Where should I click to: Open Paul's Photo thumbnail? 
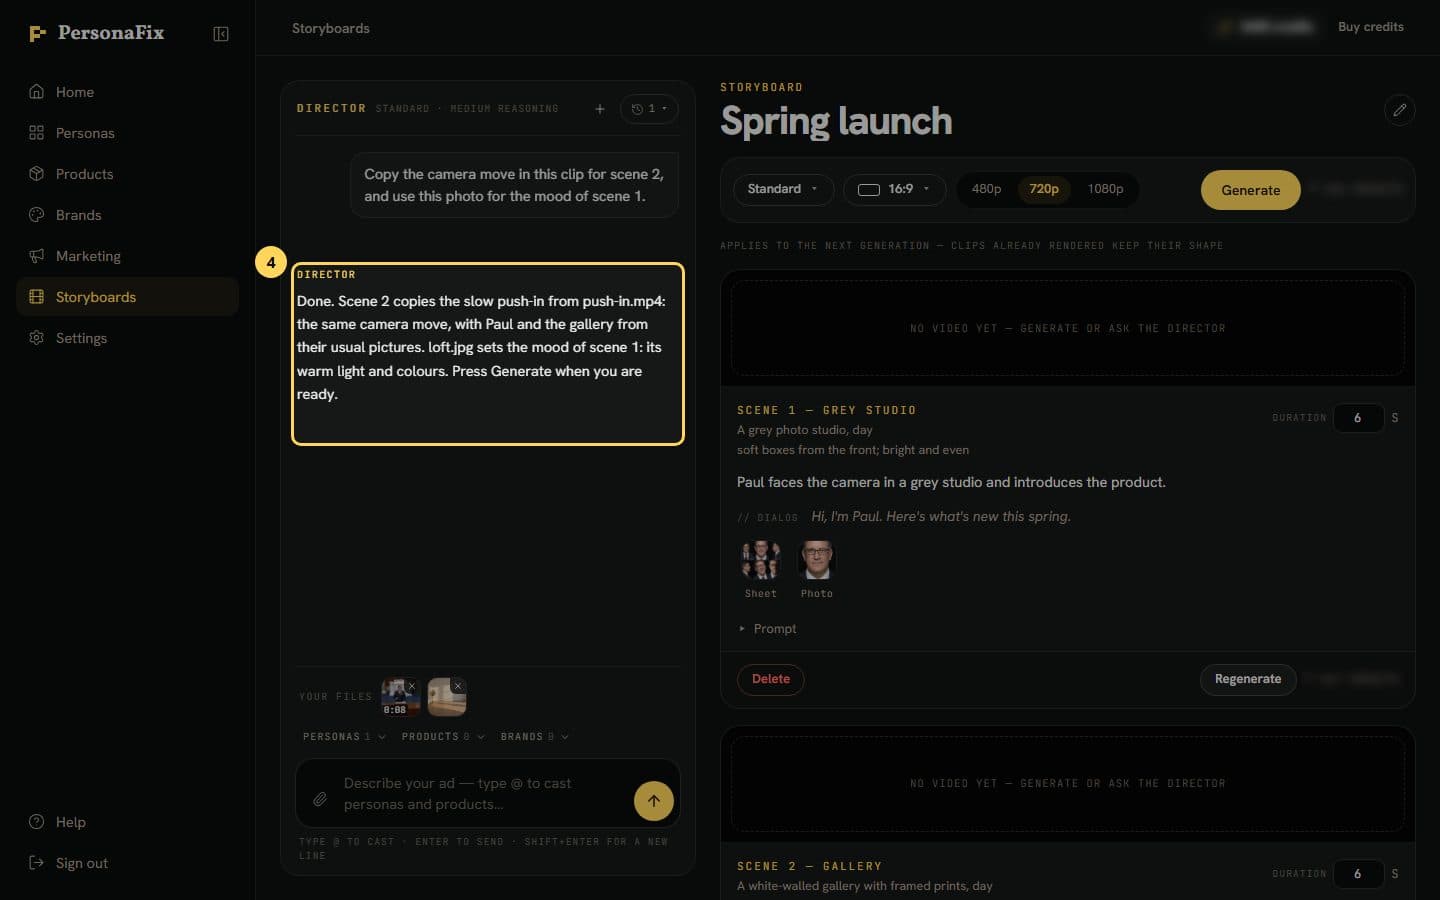(x=817, y=561)
